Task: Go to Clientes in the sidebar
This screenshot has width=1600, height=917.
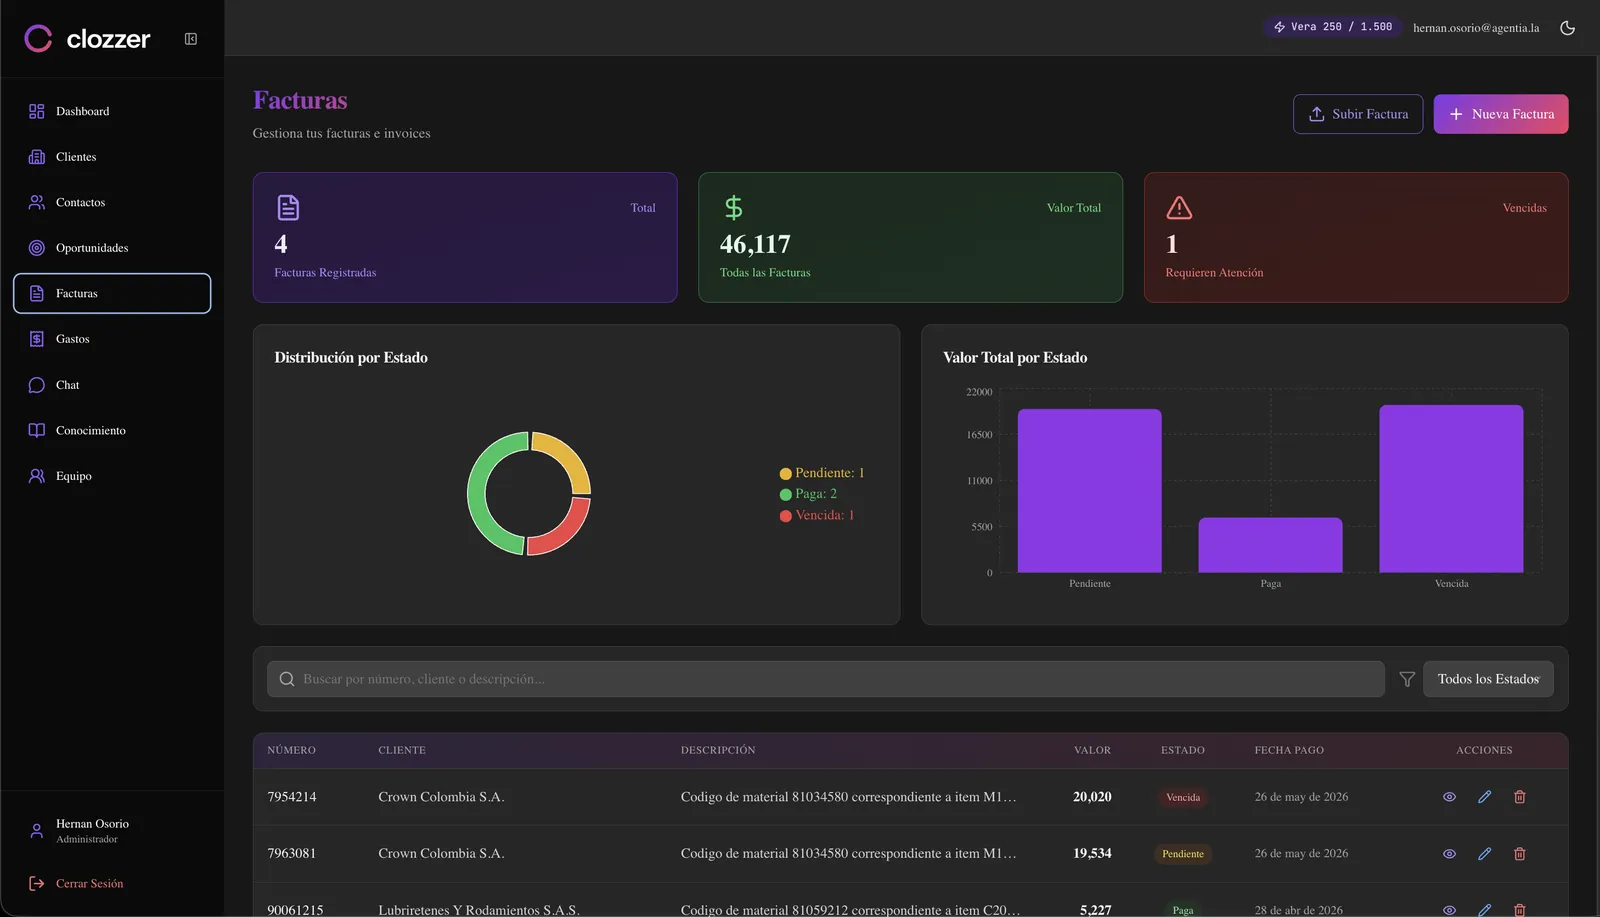Action: tap(112, 157)
